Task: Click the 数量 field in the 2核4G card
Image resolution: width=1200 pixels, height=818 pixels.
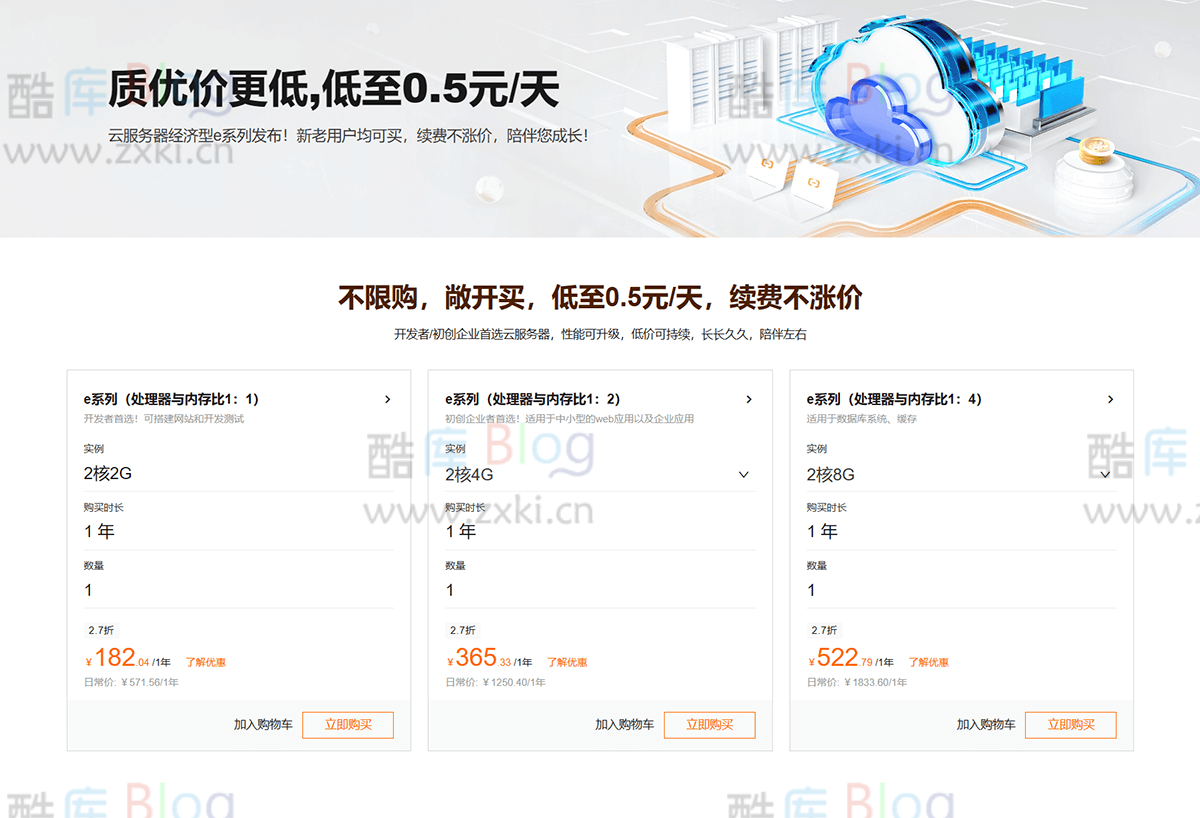Action: (x=600, y=590)
